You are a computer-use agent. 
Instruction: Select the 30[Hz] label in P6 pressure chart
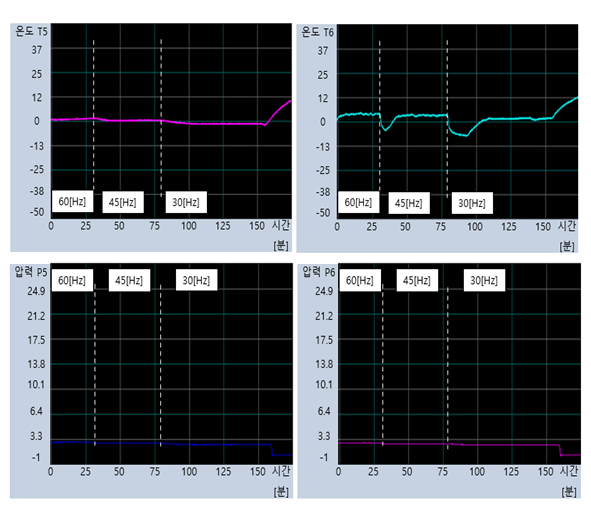point(484,280)
